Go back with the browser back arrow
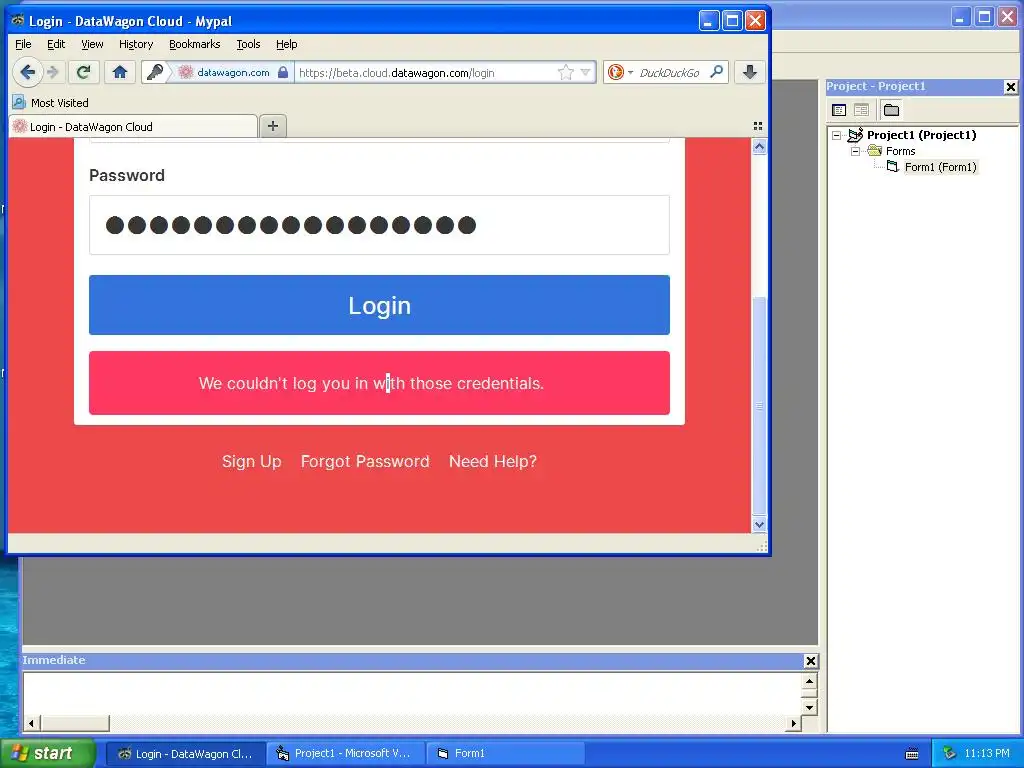The height and width of the screenshot is (768, 1024). (27, 72)
